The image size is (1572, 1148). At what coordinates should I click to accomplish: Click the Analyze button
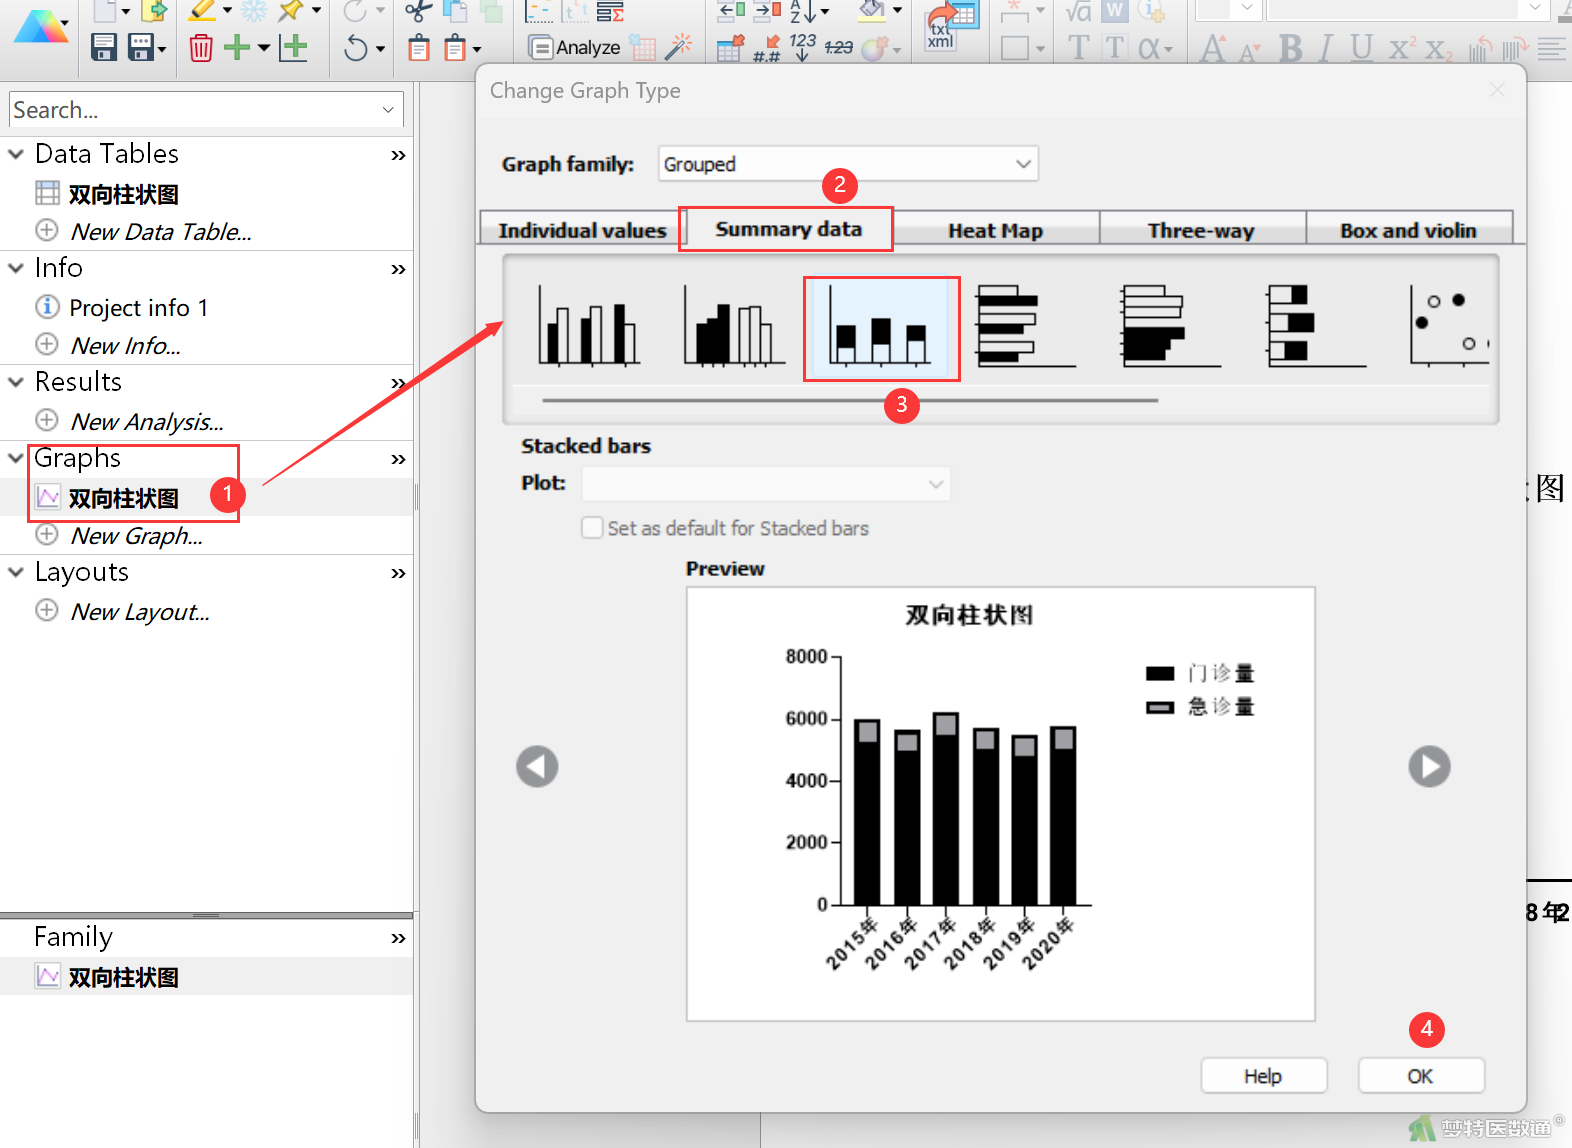[x=575, y=47]
